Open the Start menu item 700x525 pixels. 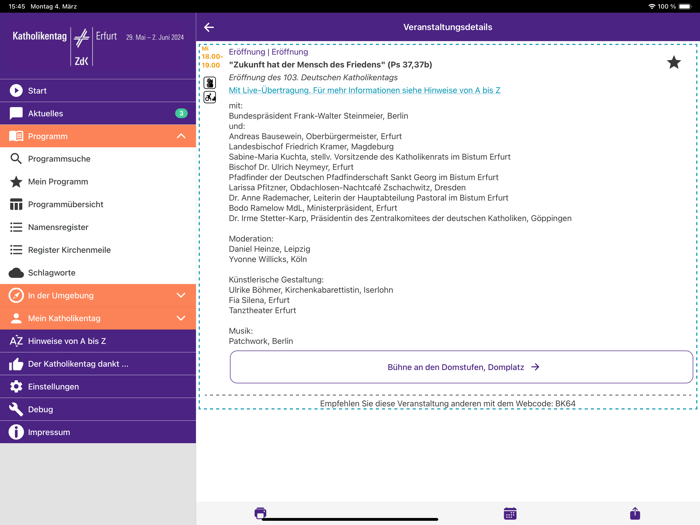click(98, 91)
